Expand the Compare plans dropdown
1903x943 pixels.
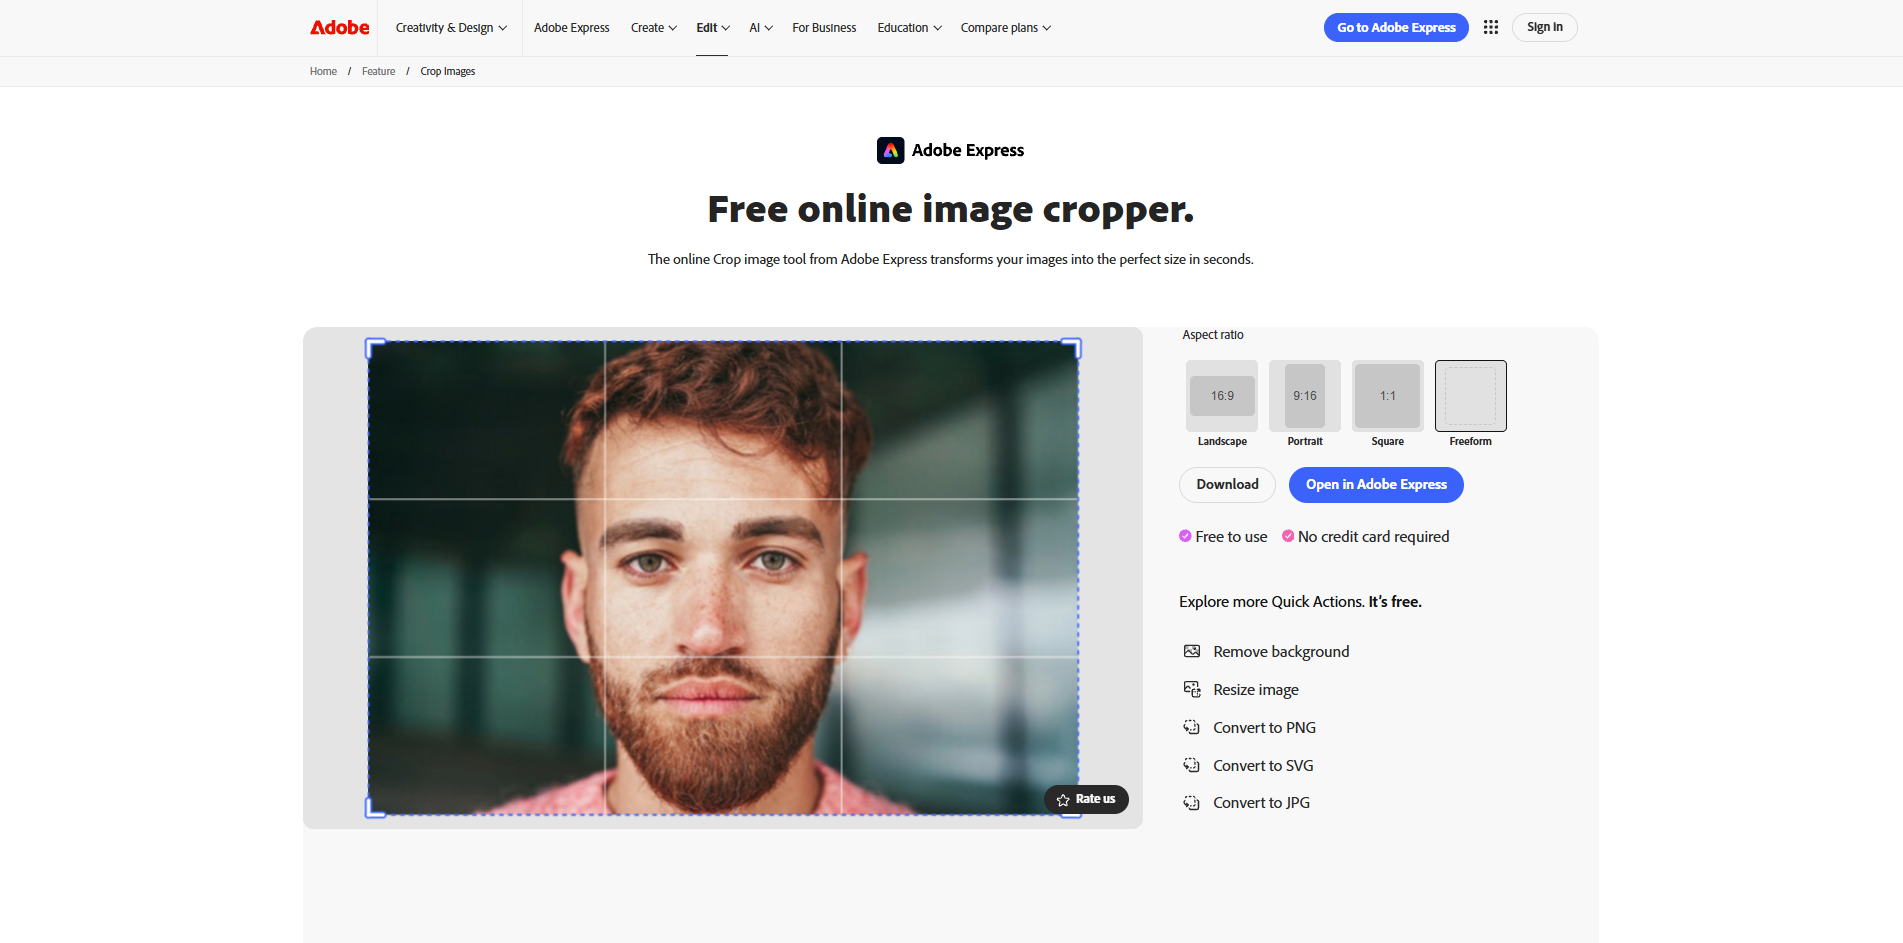pos(1006,28)
